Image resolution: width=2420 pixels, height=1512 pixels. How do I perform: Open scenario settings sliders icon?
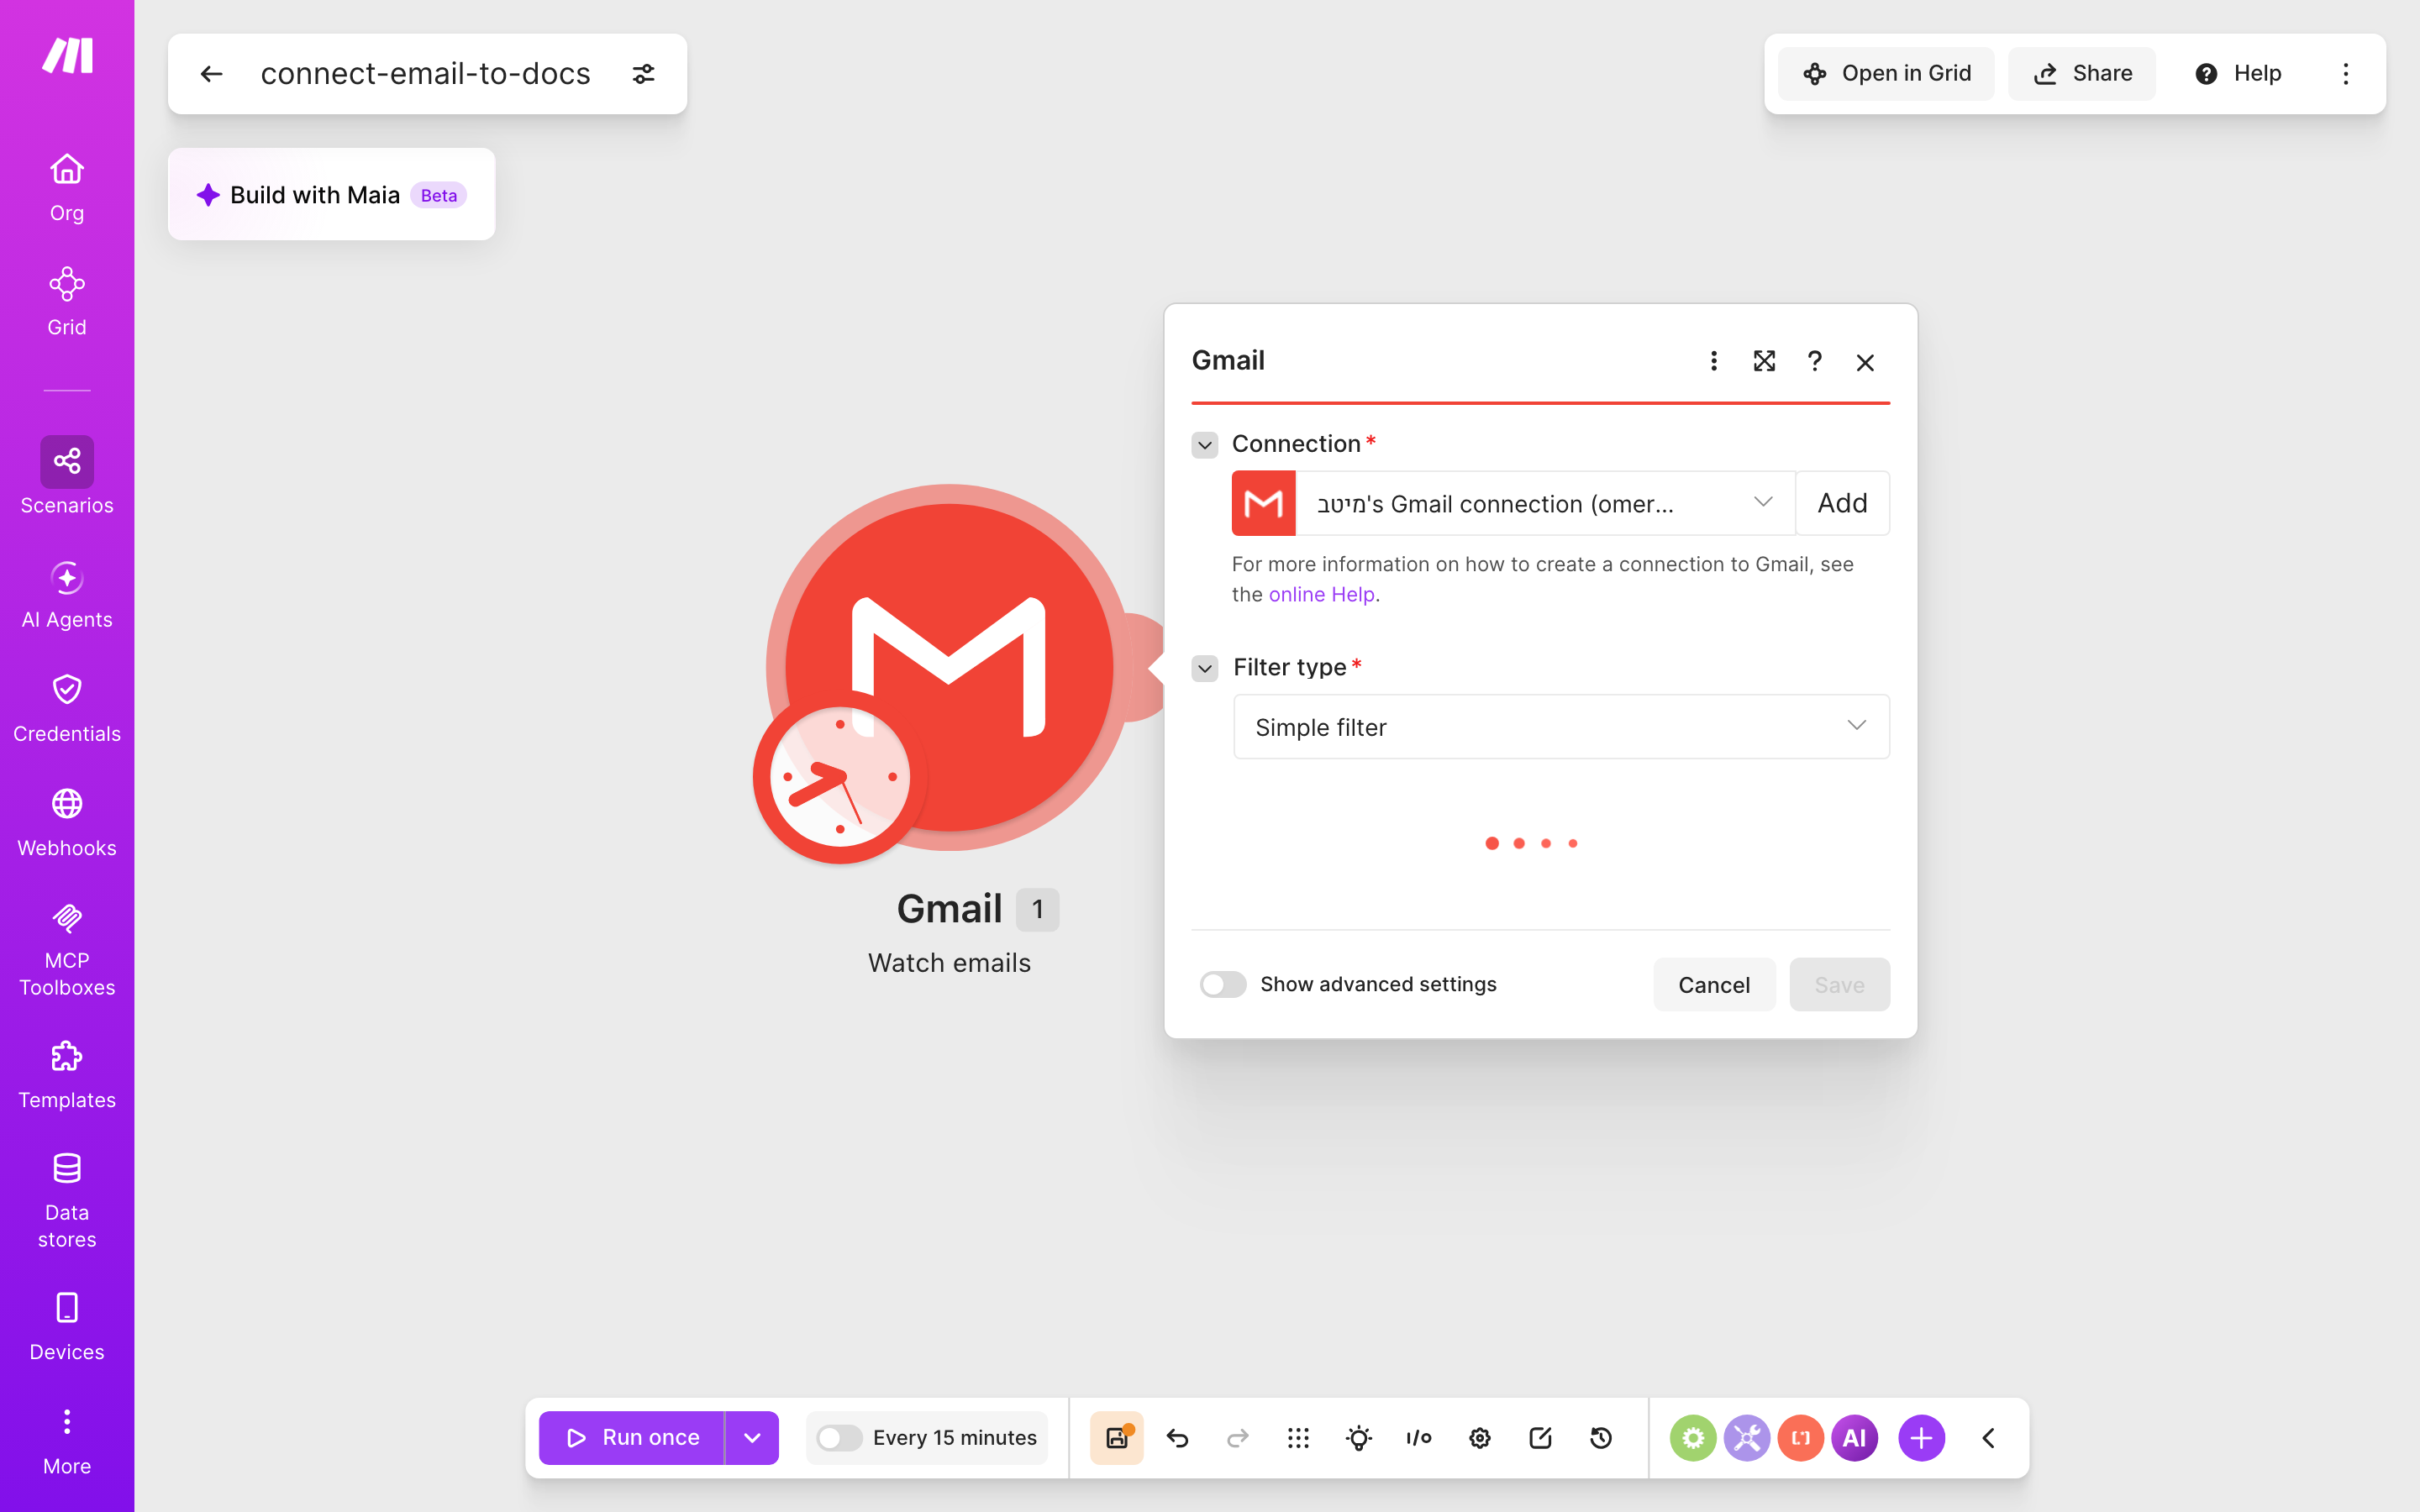coord(644,74)
